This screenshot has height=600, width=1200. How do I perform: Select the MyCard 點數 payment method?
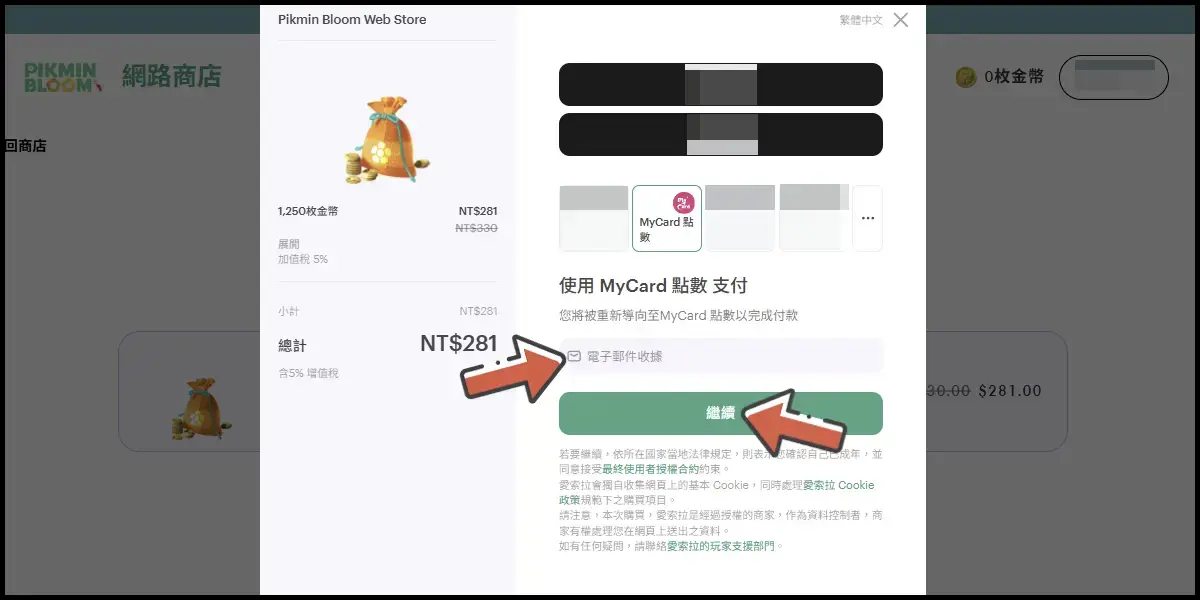tap(667, 218)
